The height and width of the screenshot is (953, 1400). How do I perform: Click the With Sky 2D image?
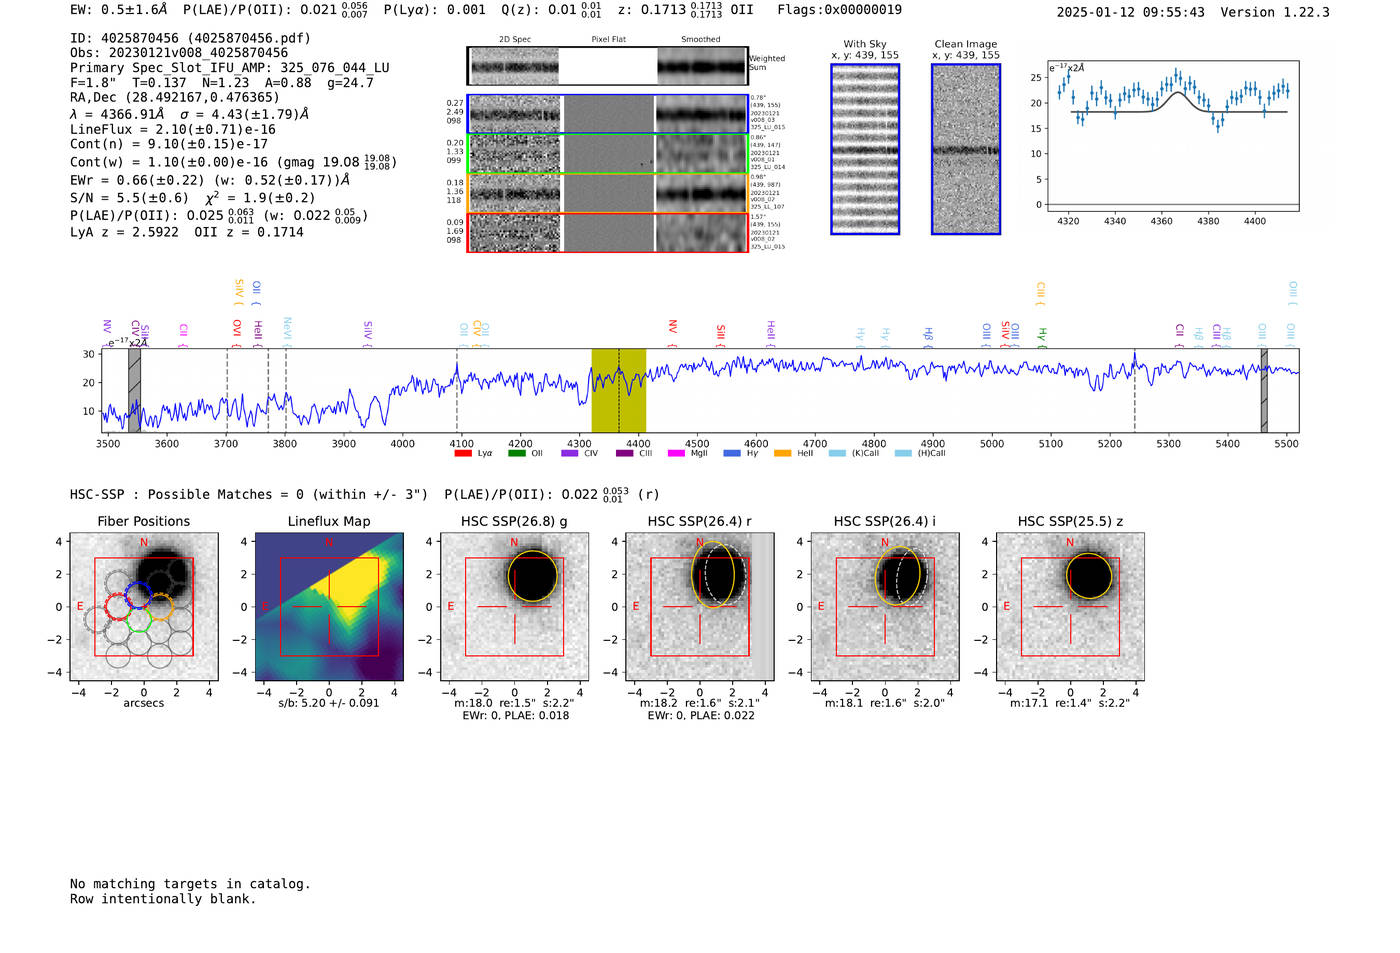tap(865, 149)
